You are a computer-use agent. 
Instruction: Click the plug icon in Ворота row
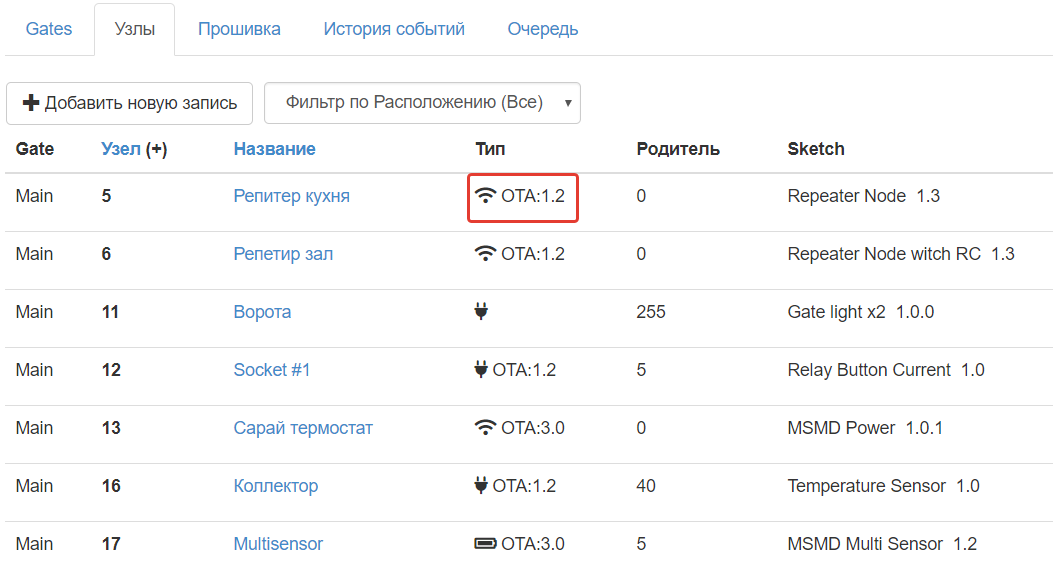[x=481, y=312]
